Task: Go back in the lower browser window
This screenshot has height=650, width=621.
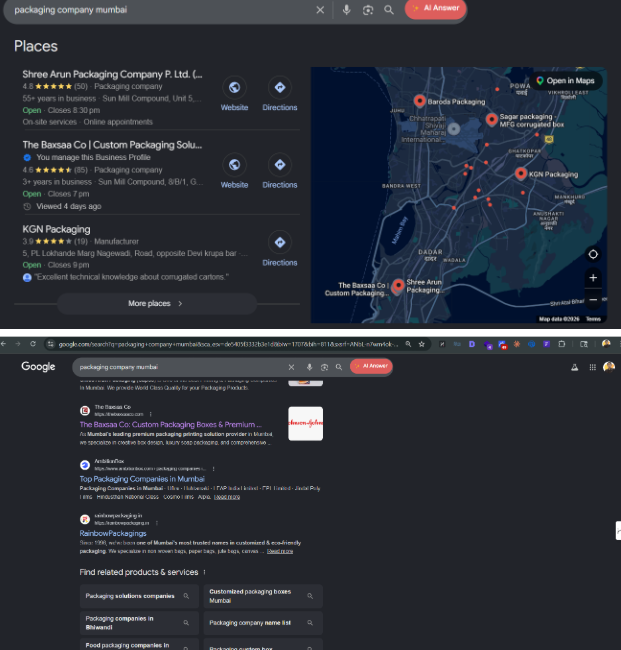Action: [x=3, y=344]
